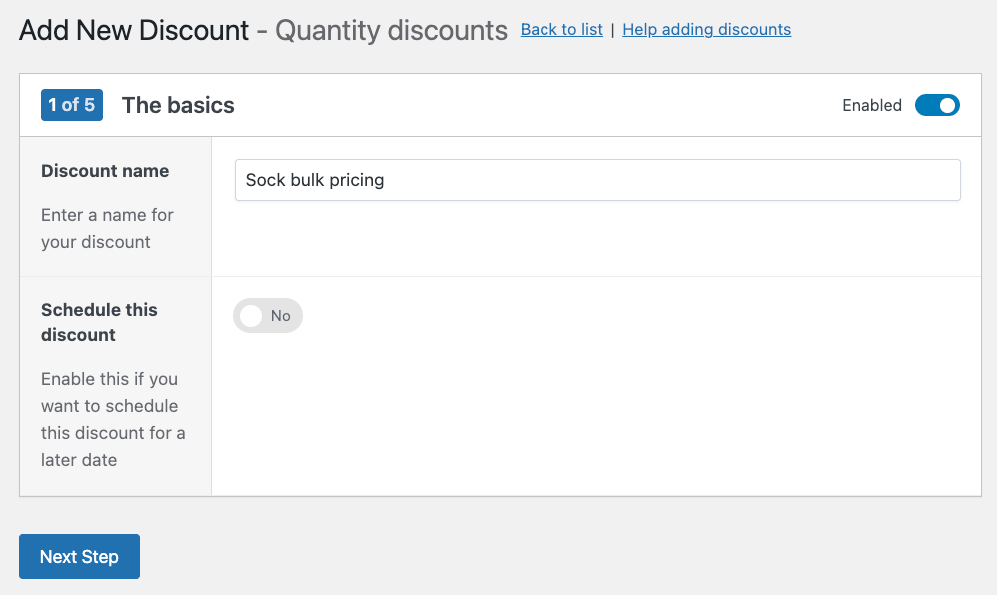Click the "1 of 5" step badge
997x595 pixels.
pyautogui.click(x=71, y=105)
